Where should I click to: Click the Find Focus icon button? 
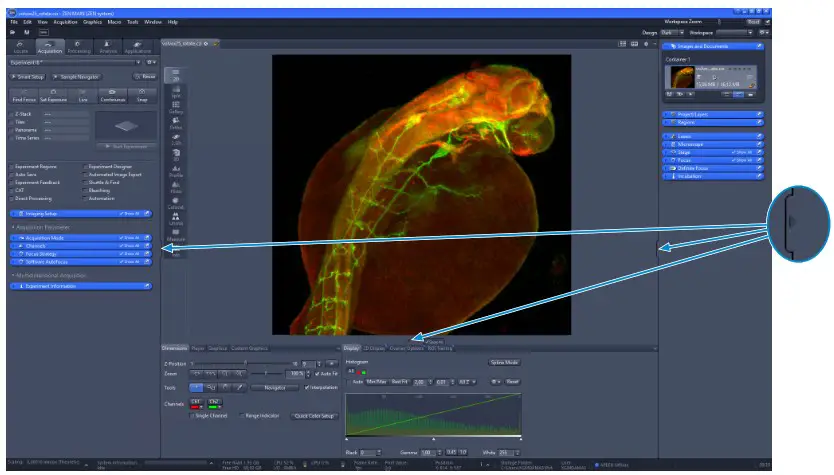point(24,96)
